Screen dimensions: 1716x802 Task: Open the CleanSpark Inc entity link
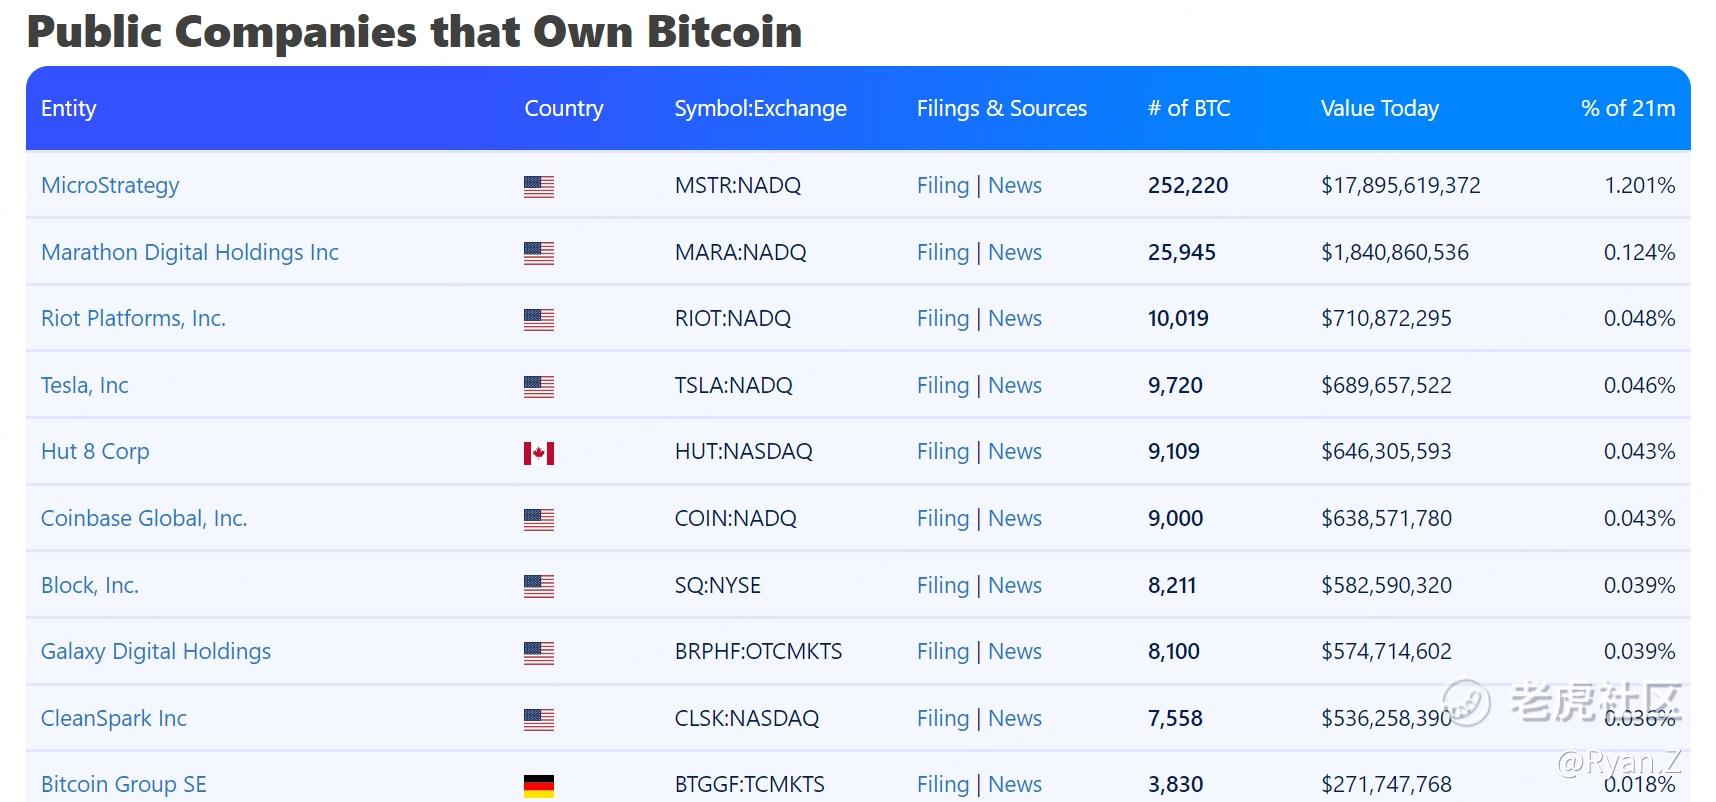[x=113, y=718]
